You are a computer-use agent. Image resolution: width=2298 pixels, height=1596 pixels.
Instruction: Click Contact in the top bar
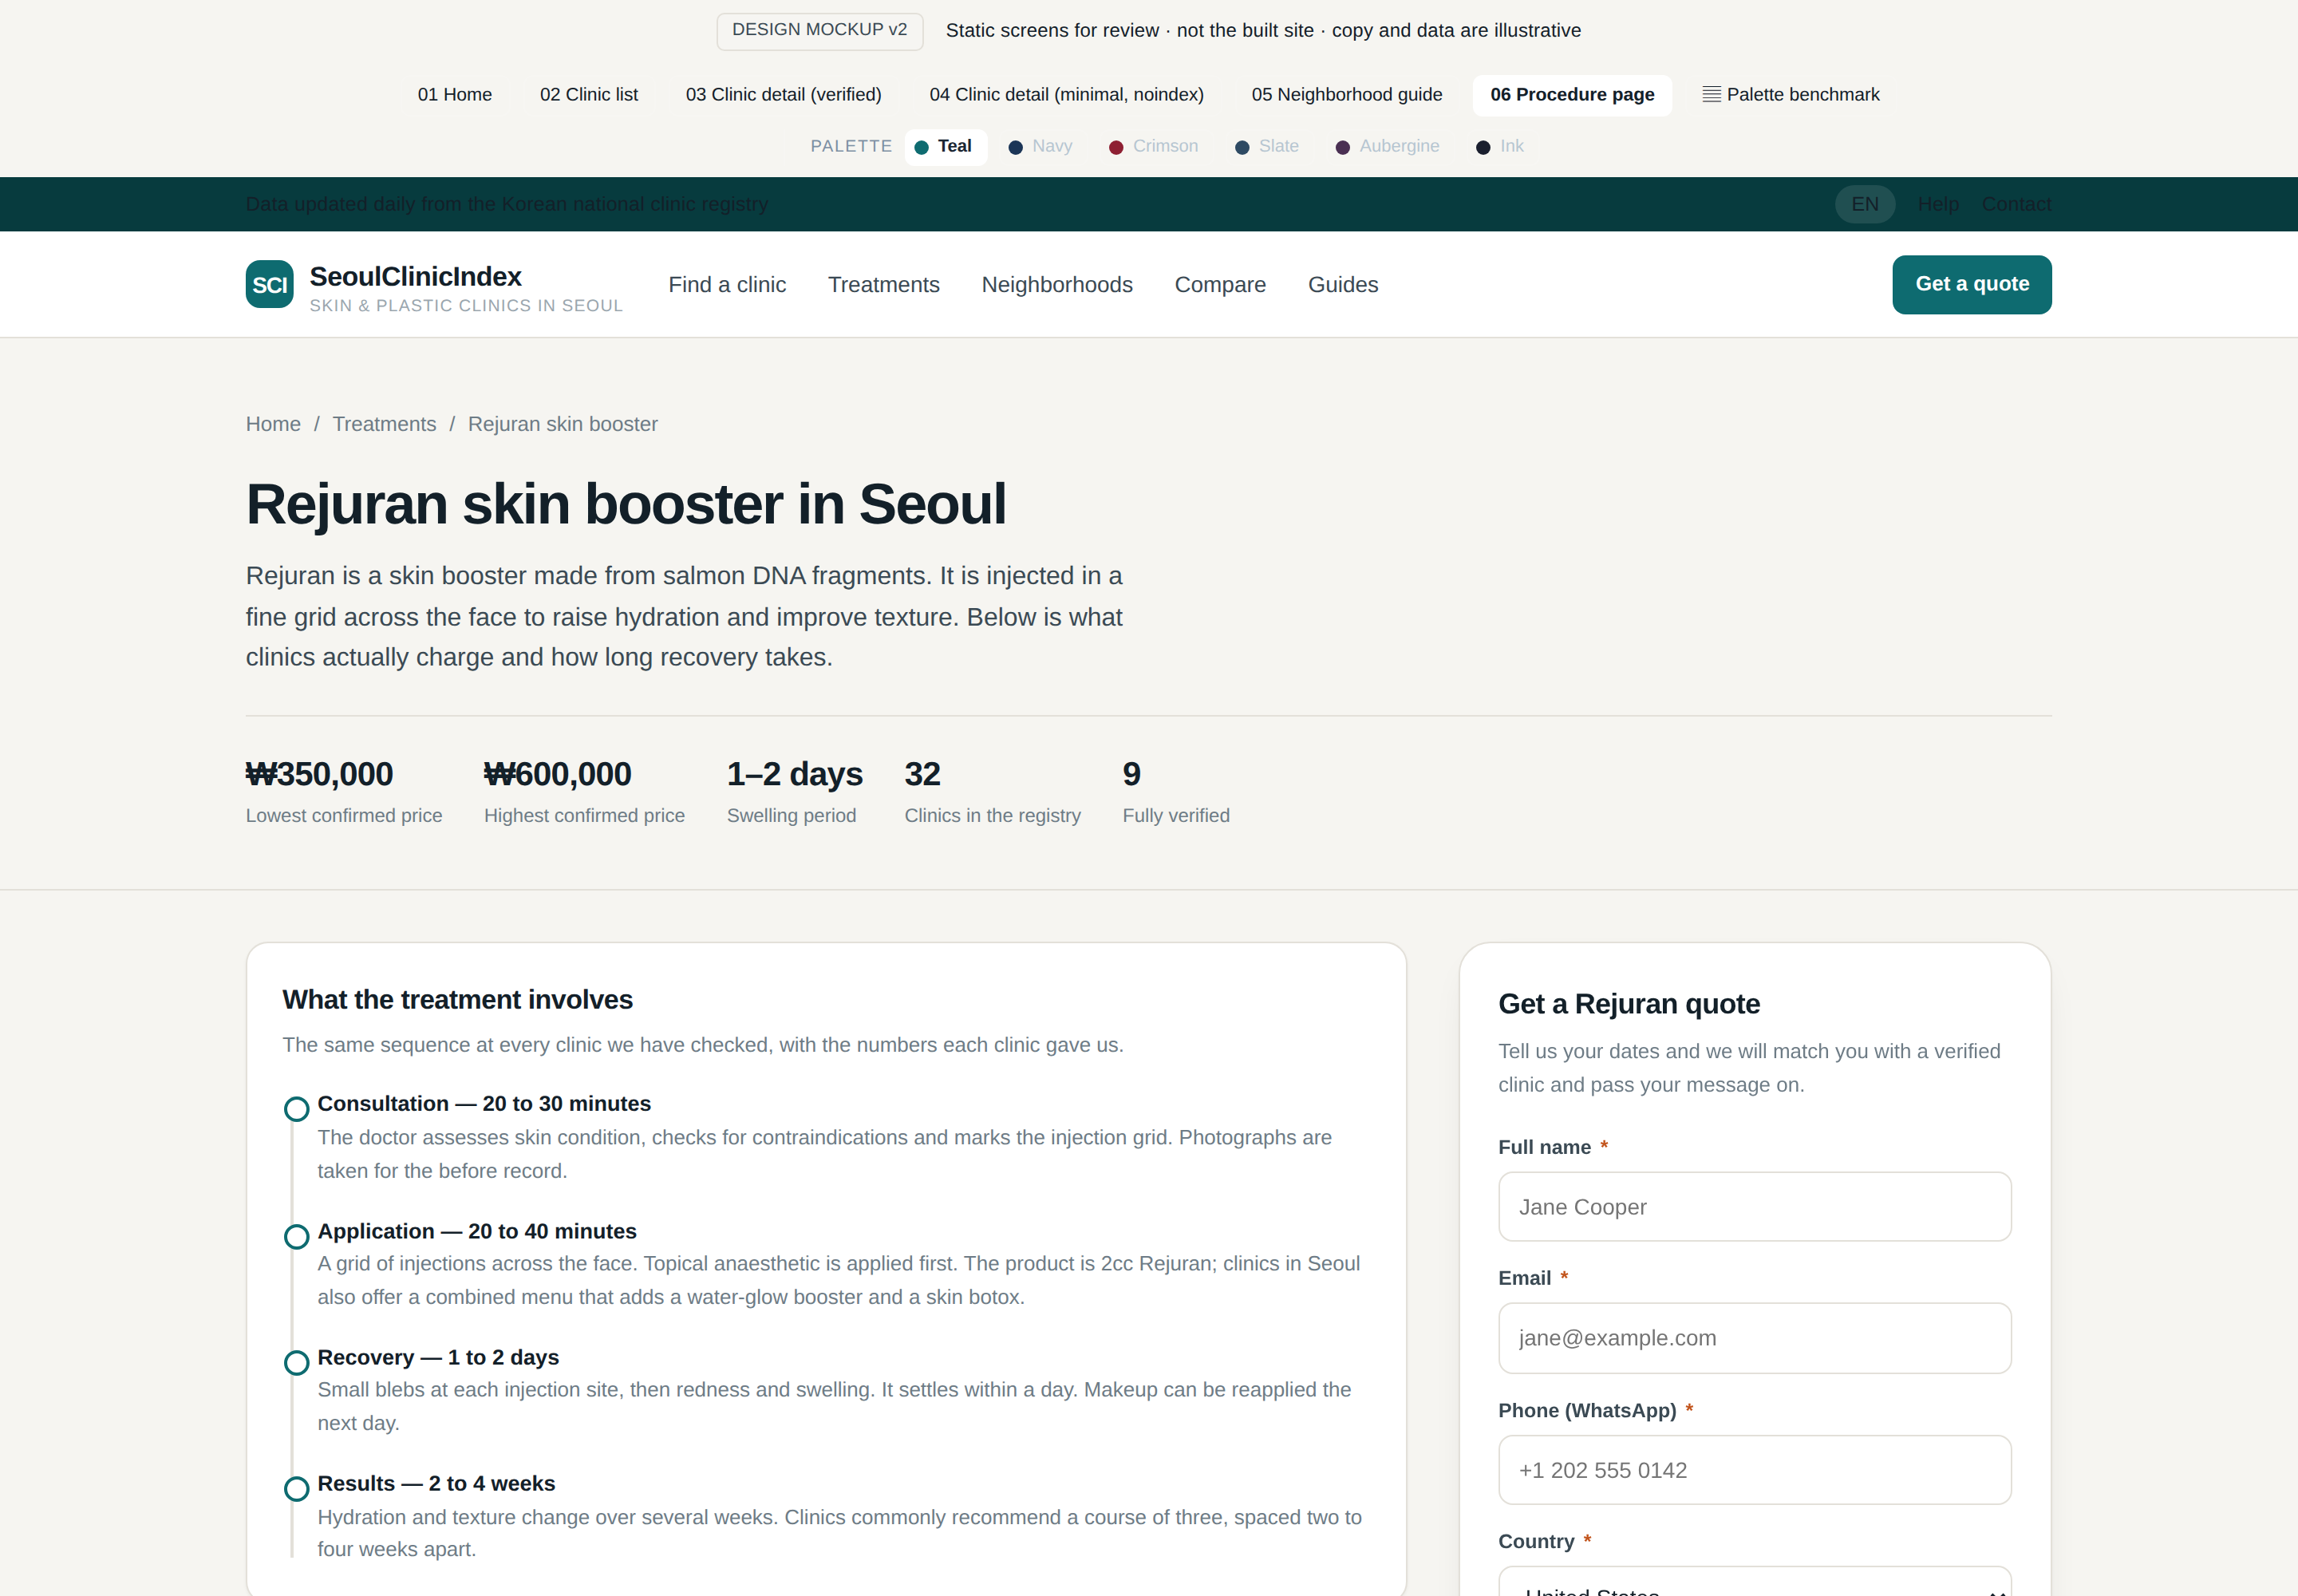tap(2016, 204)
